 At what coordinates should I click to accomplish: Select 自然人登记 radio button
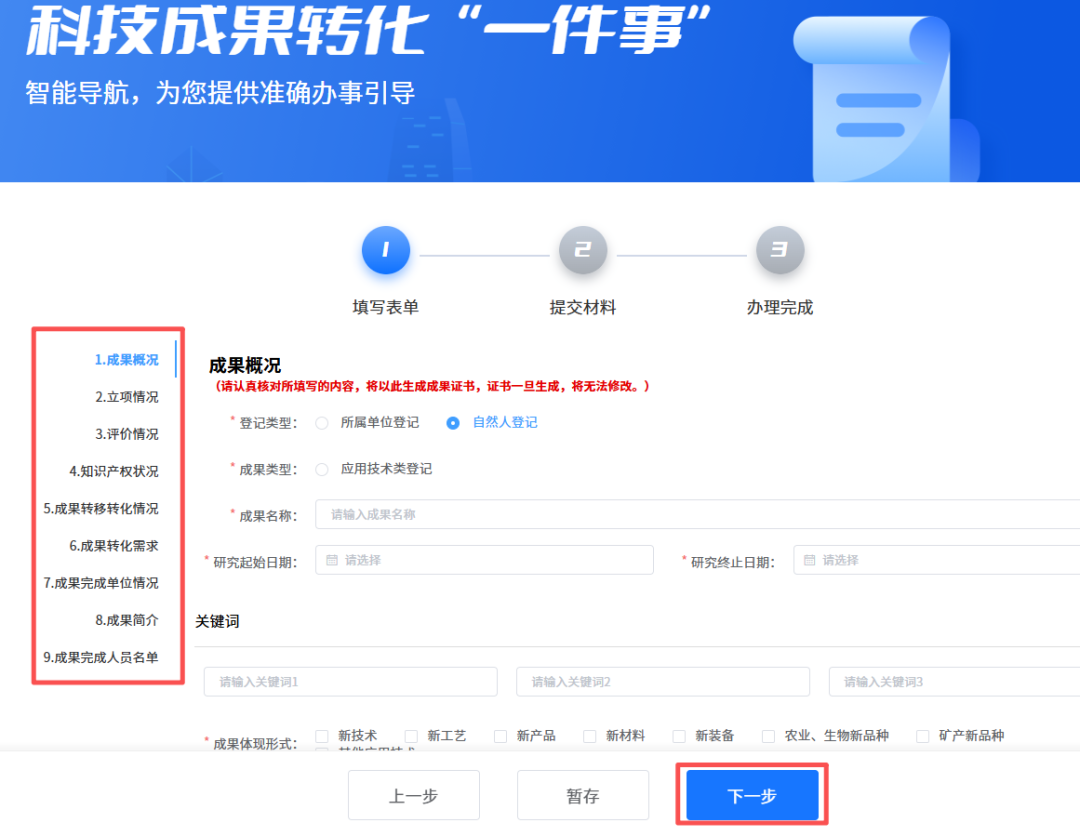453,423
